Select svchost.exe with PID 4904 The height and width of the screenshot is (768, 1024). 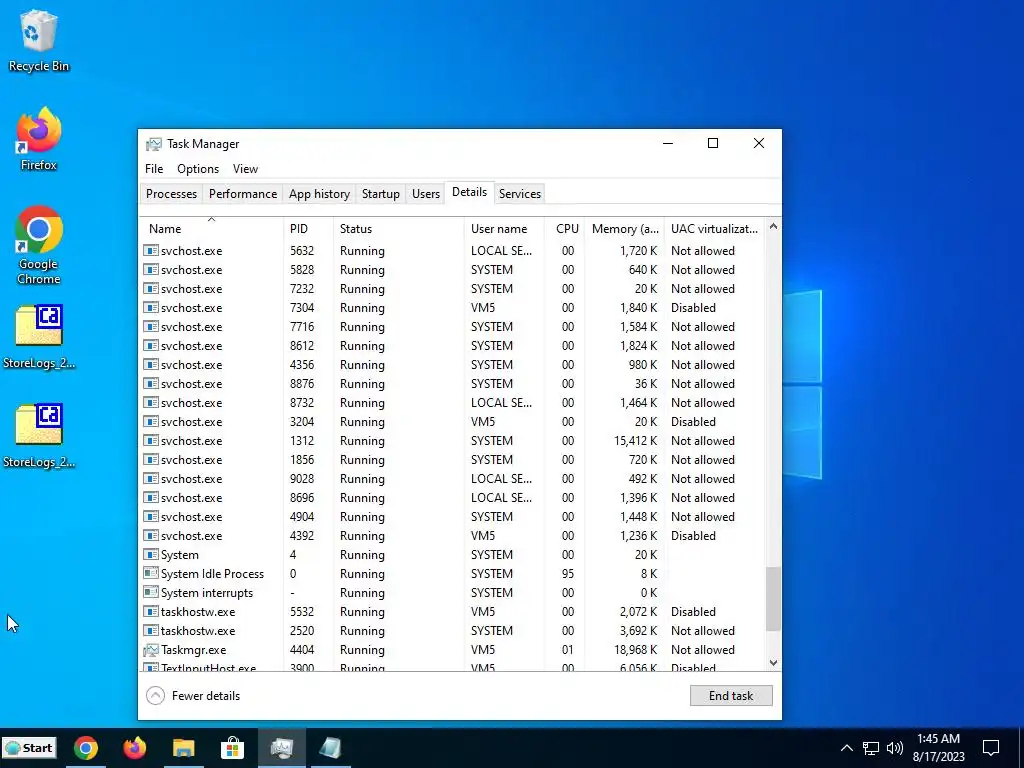pyautogui.click(x=453, y=517)
